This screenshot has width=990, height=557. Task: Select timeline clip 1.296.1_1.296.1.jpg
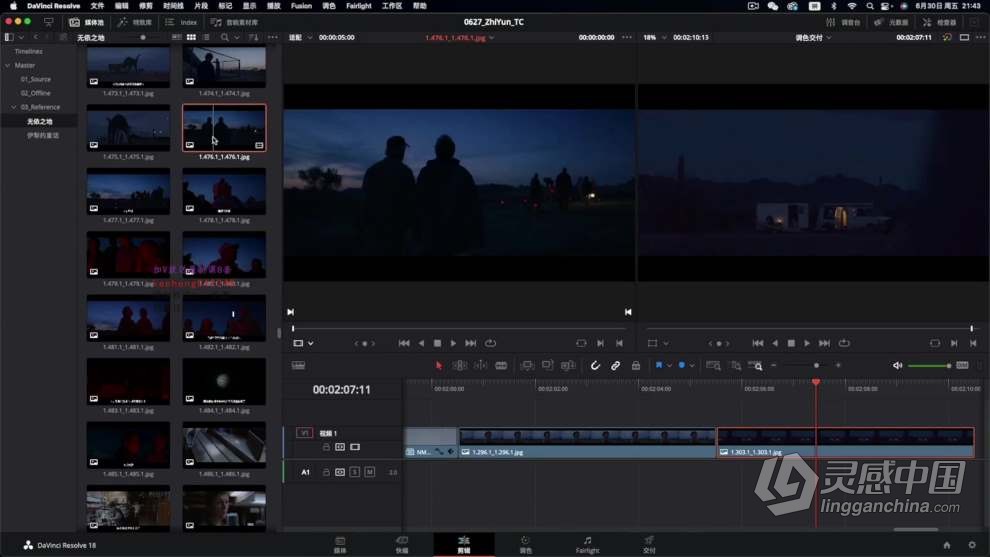588,443
